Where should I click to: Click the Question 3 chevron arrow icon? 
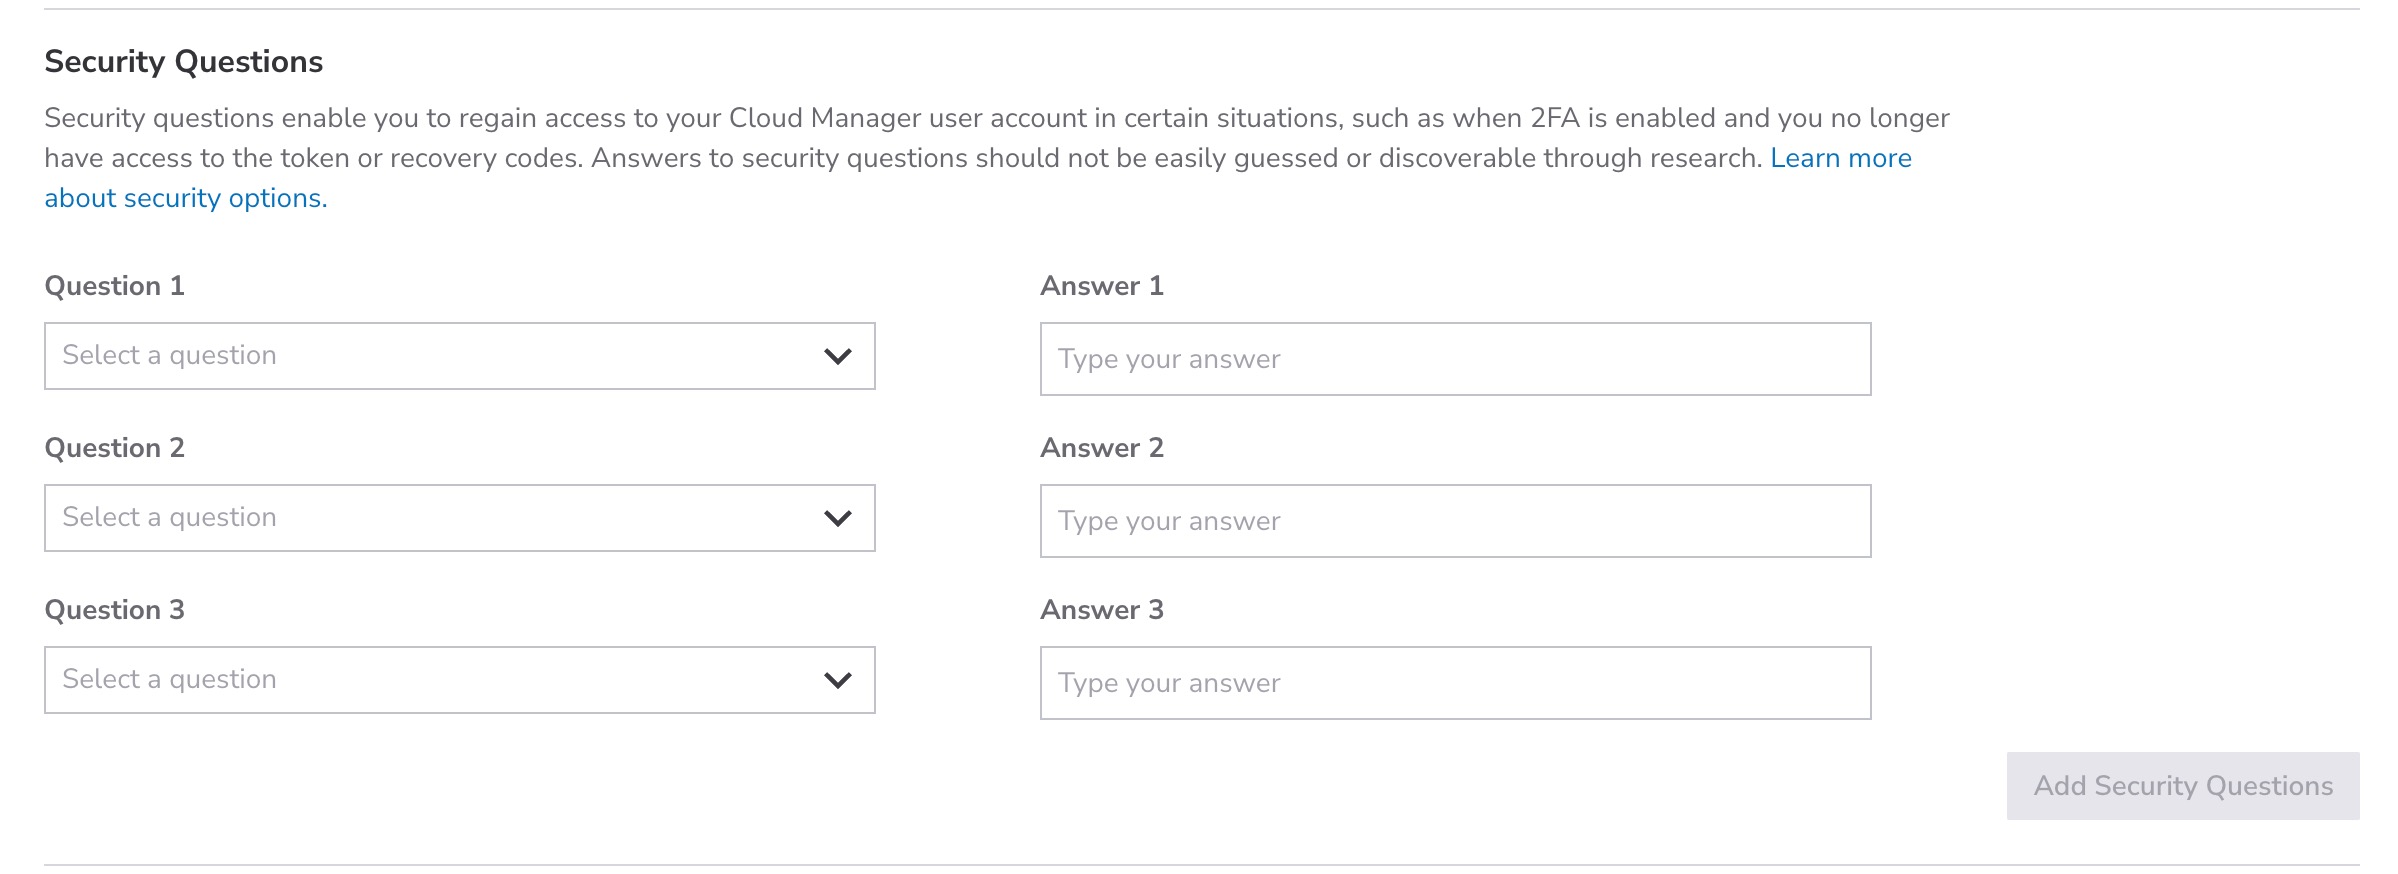point(837,680)
